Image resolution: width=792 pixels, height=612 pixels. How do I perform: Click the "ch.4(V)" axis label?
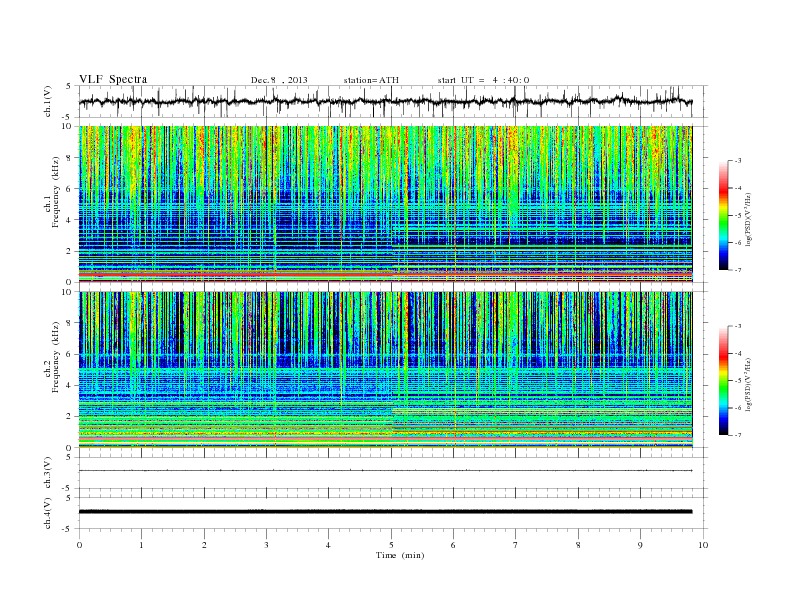click(x=48, y=513)
